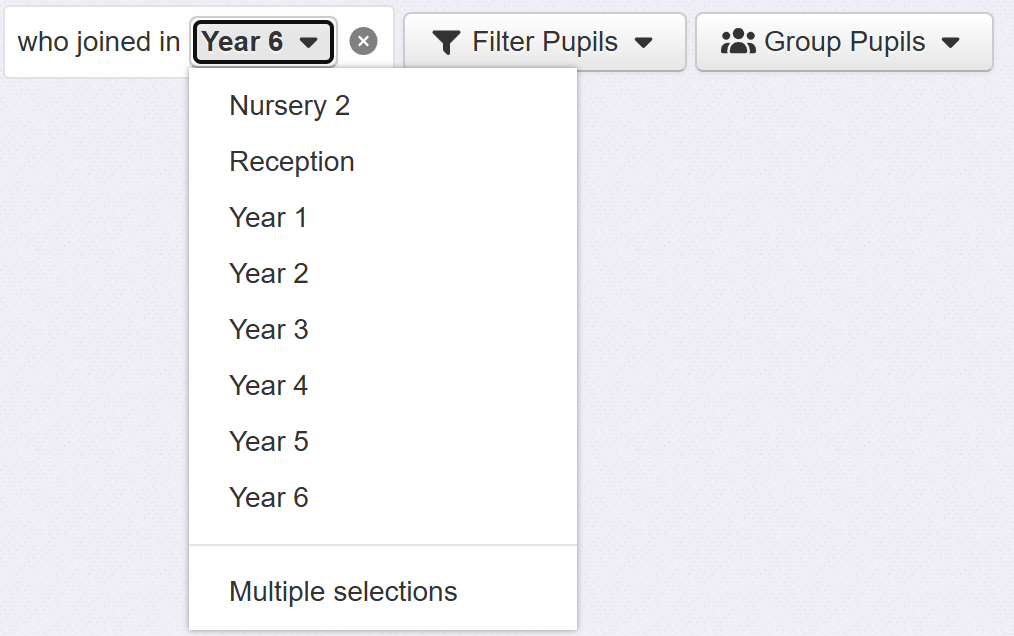Screen dimensions: 1014x636
Task: Click the funnel icon on Filter Pupils
Action: (447, 42)
